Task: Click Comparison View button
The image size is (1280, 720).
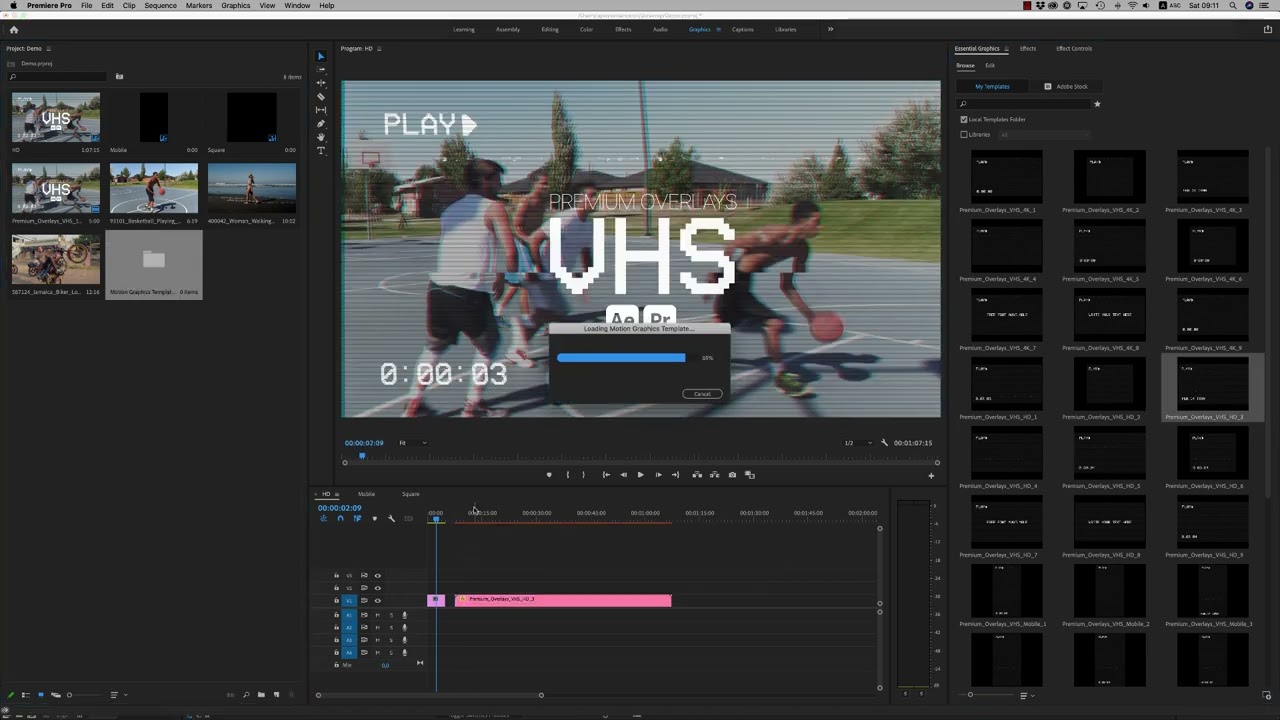Action: coord(750,475)
